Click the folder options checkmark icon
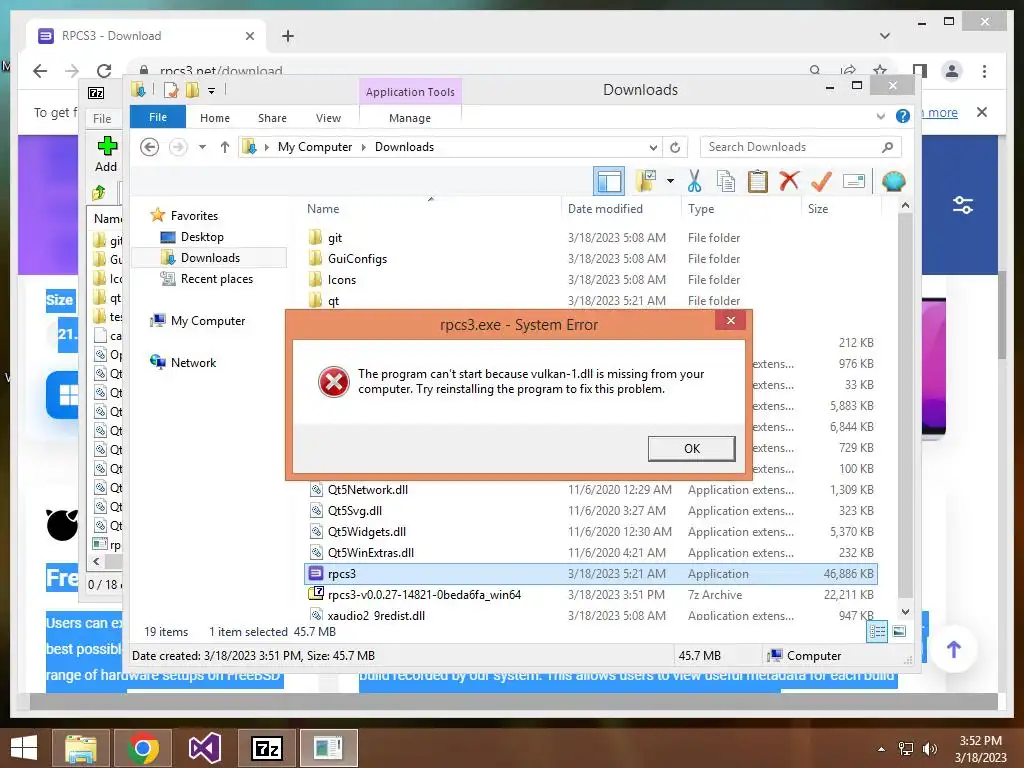This screenshot has height=768, width=1024. [646, 181]
